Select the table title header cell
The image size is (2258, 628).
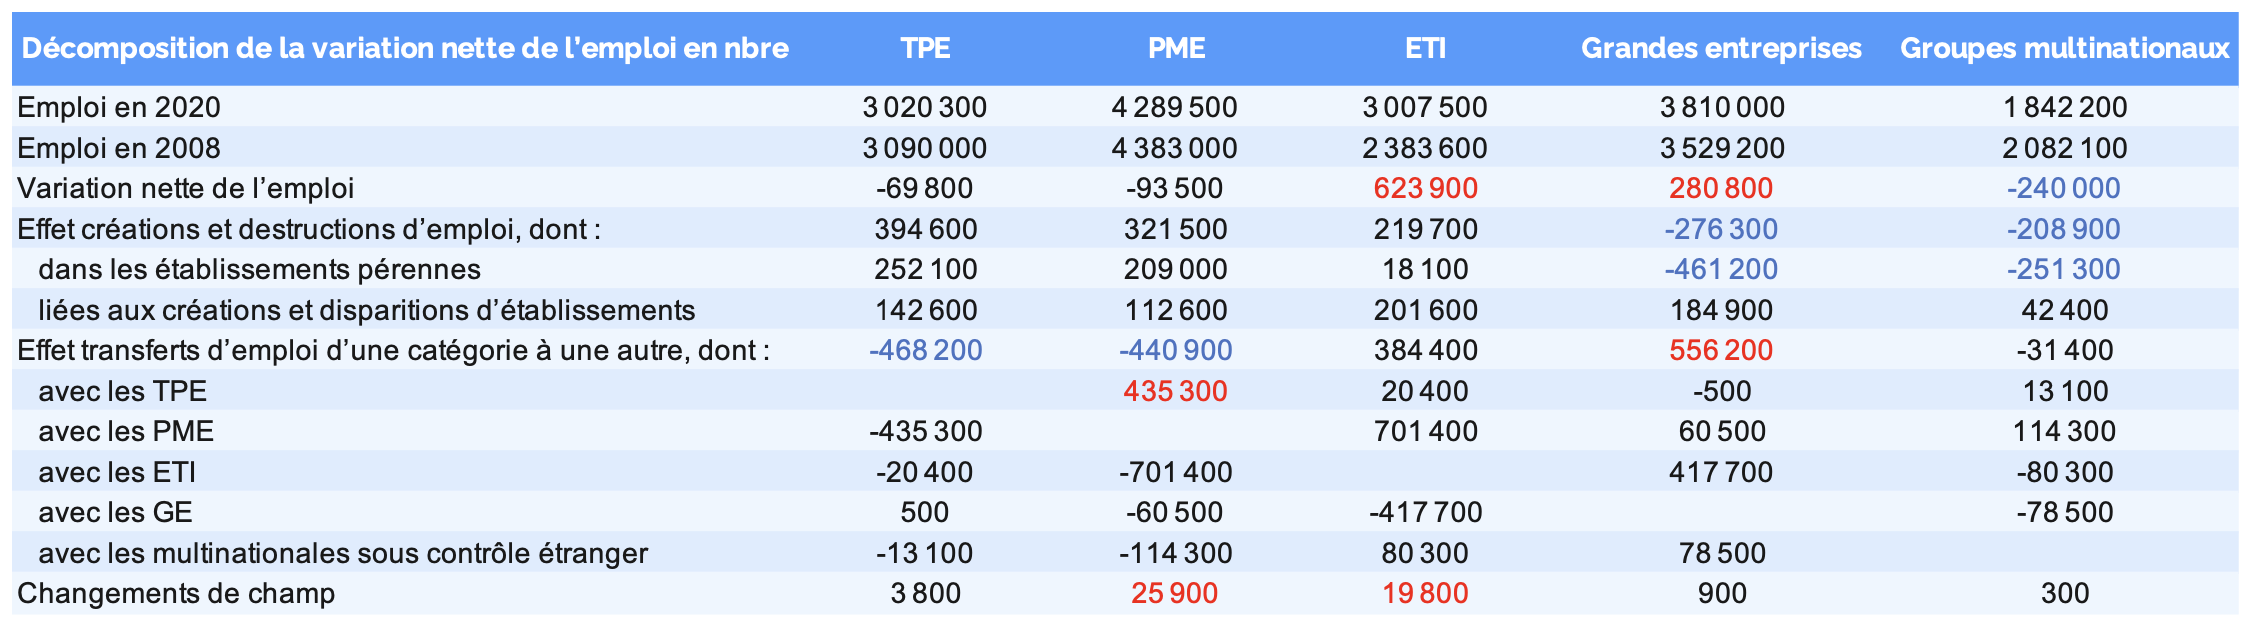click(x=405, y=48)
